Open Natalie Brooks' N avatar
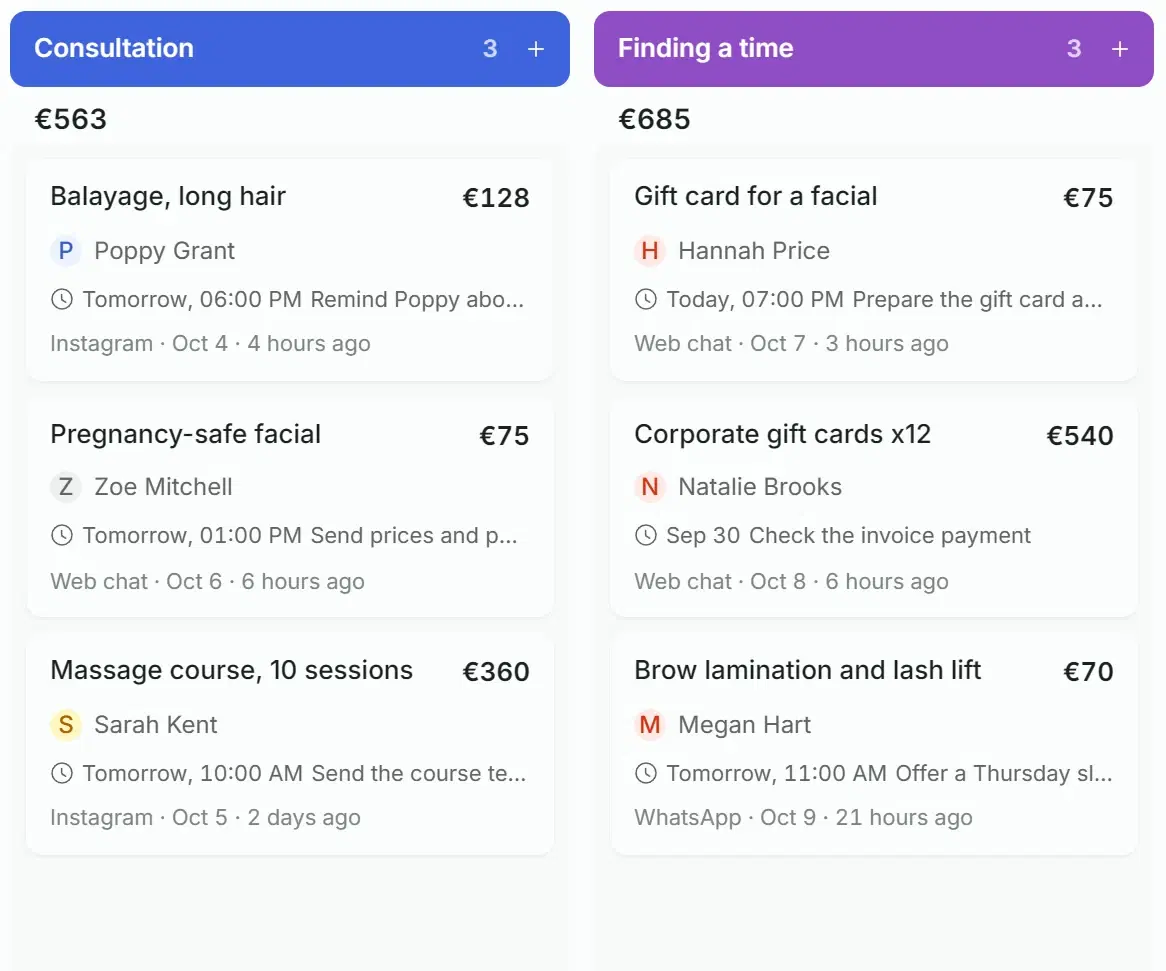The width and height of the screenshot is (1166, 971). coord(649,487)
